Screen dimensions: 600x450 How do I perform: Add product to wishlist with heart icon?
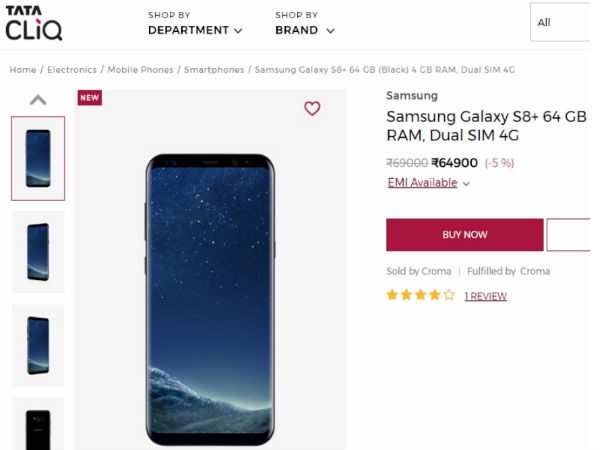point(312,108)
